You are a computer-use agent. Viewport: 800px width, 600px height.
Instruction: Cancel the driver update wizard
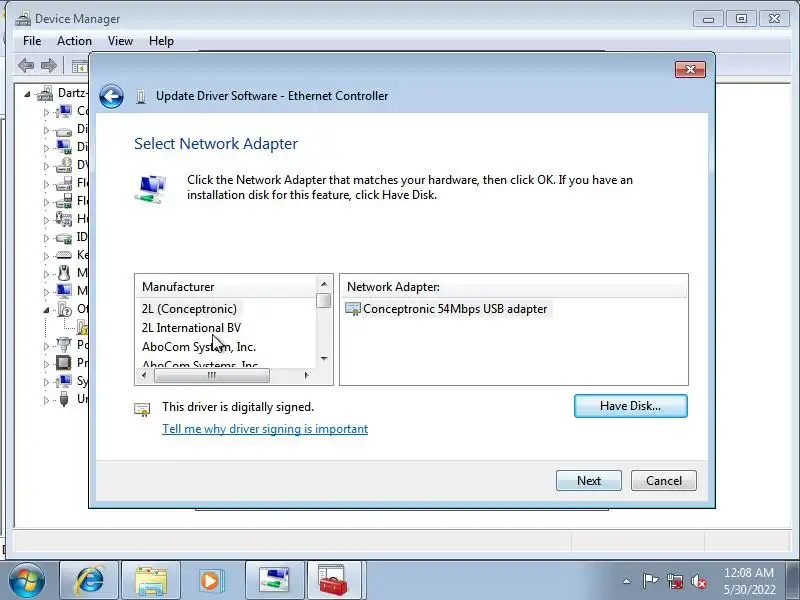[x=664, y=481]
